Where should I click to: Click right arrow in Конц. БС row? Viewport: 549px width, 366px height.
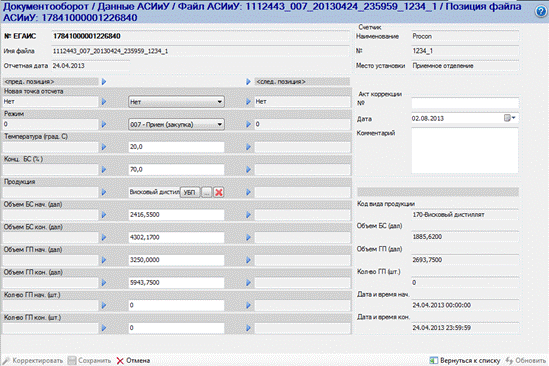pyautogui.click(x=248, y=170)
